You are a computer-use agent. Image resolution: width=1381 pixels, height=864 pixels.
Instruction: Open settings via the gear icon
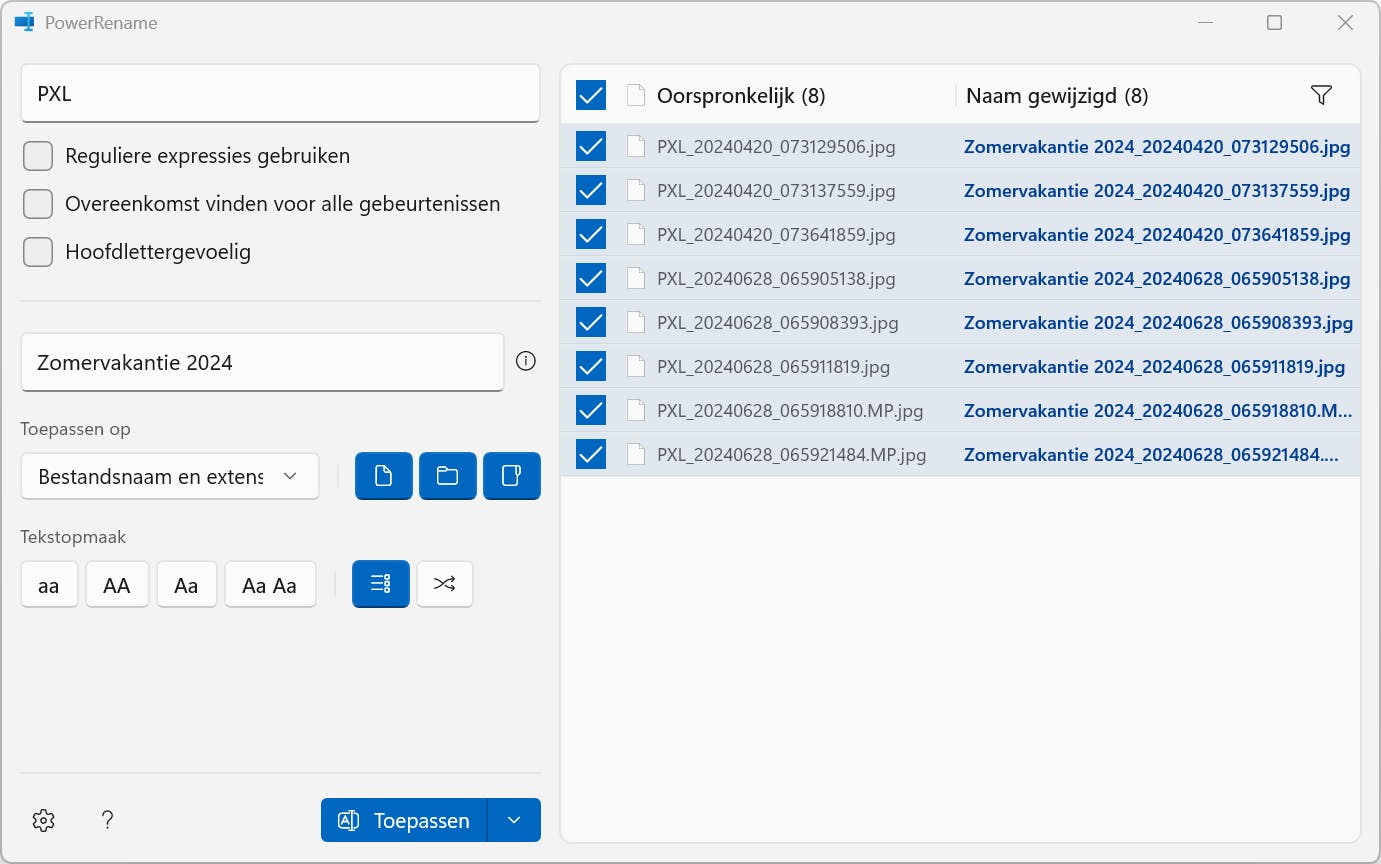tap(43, 821)
